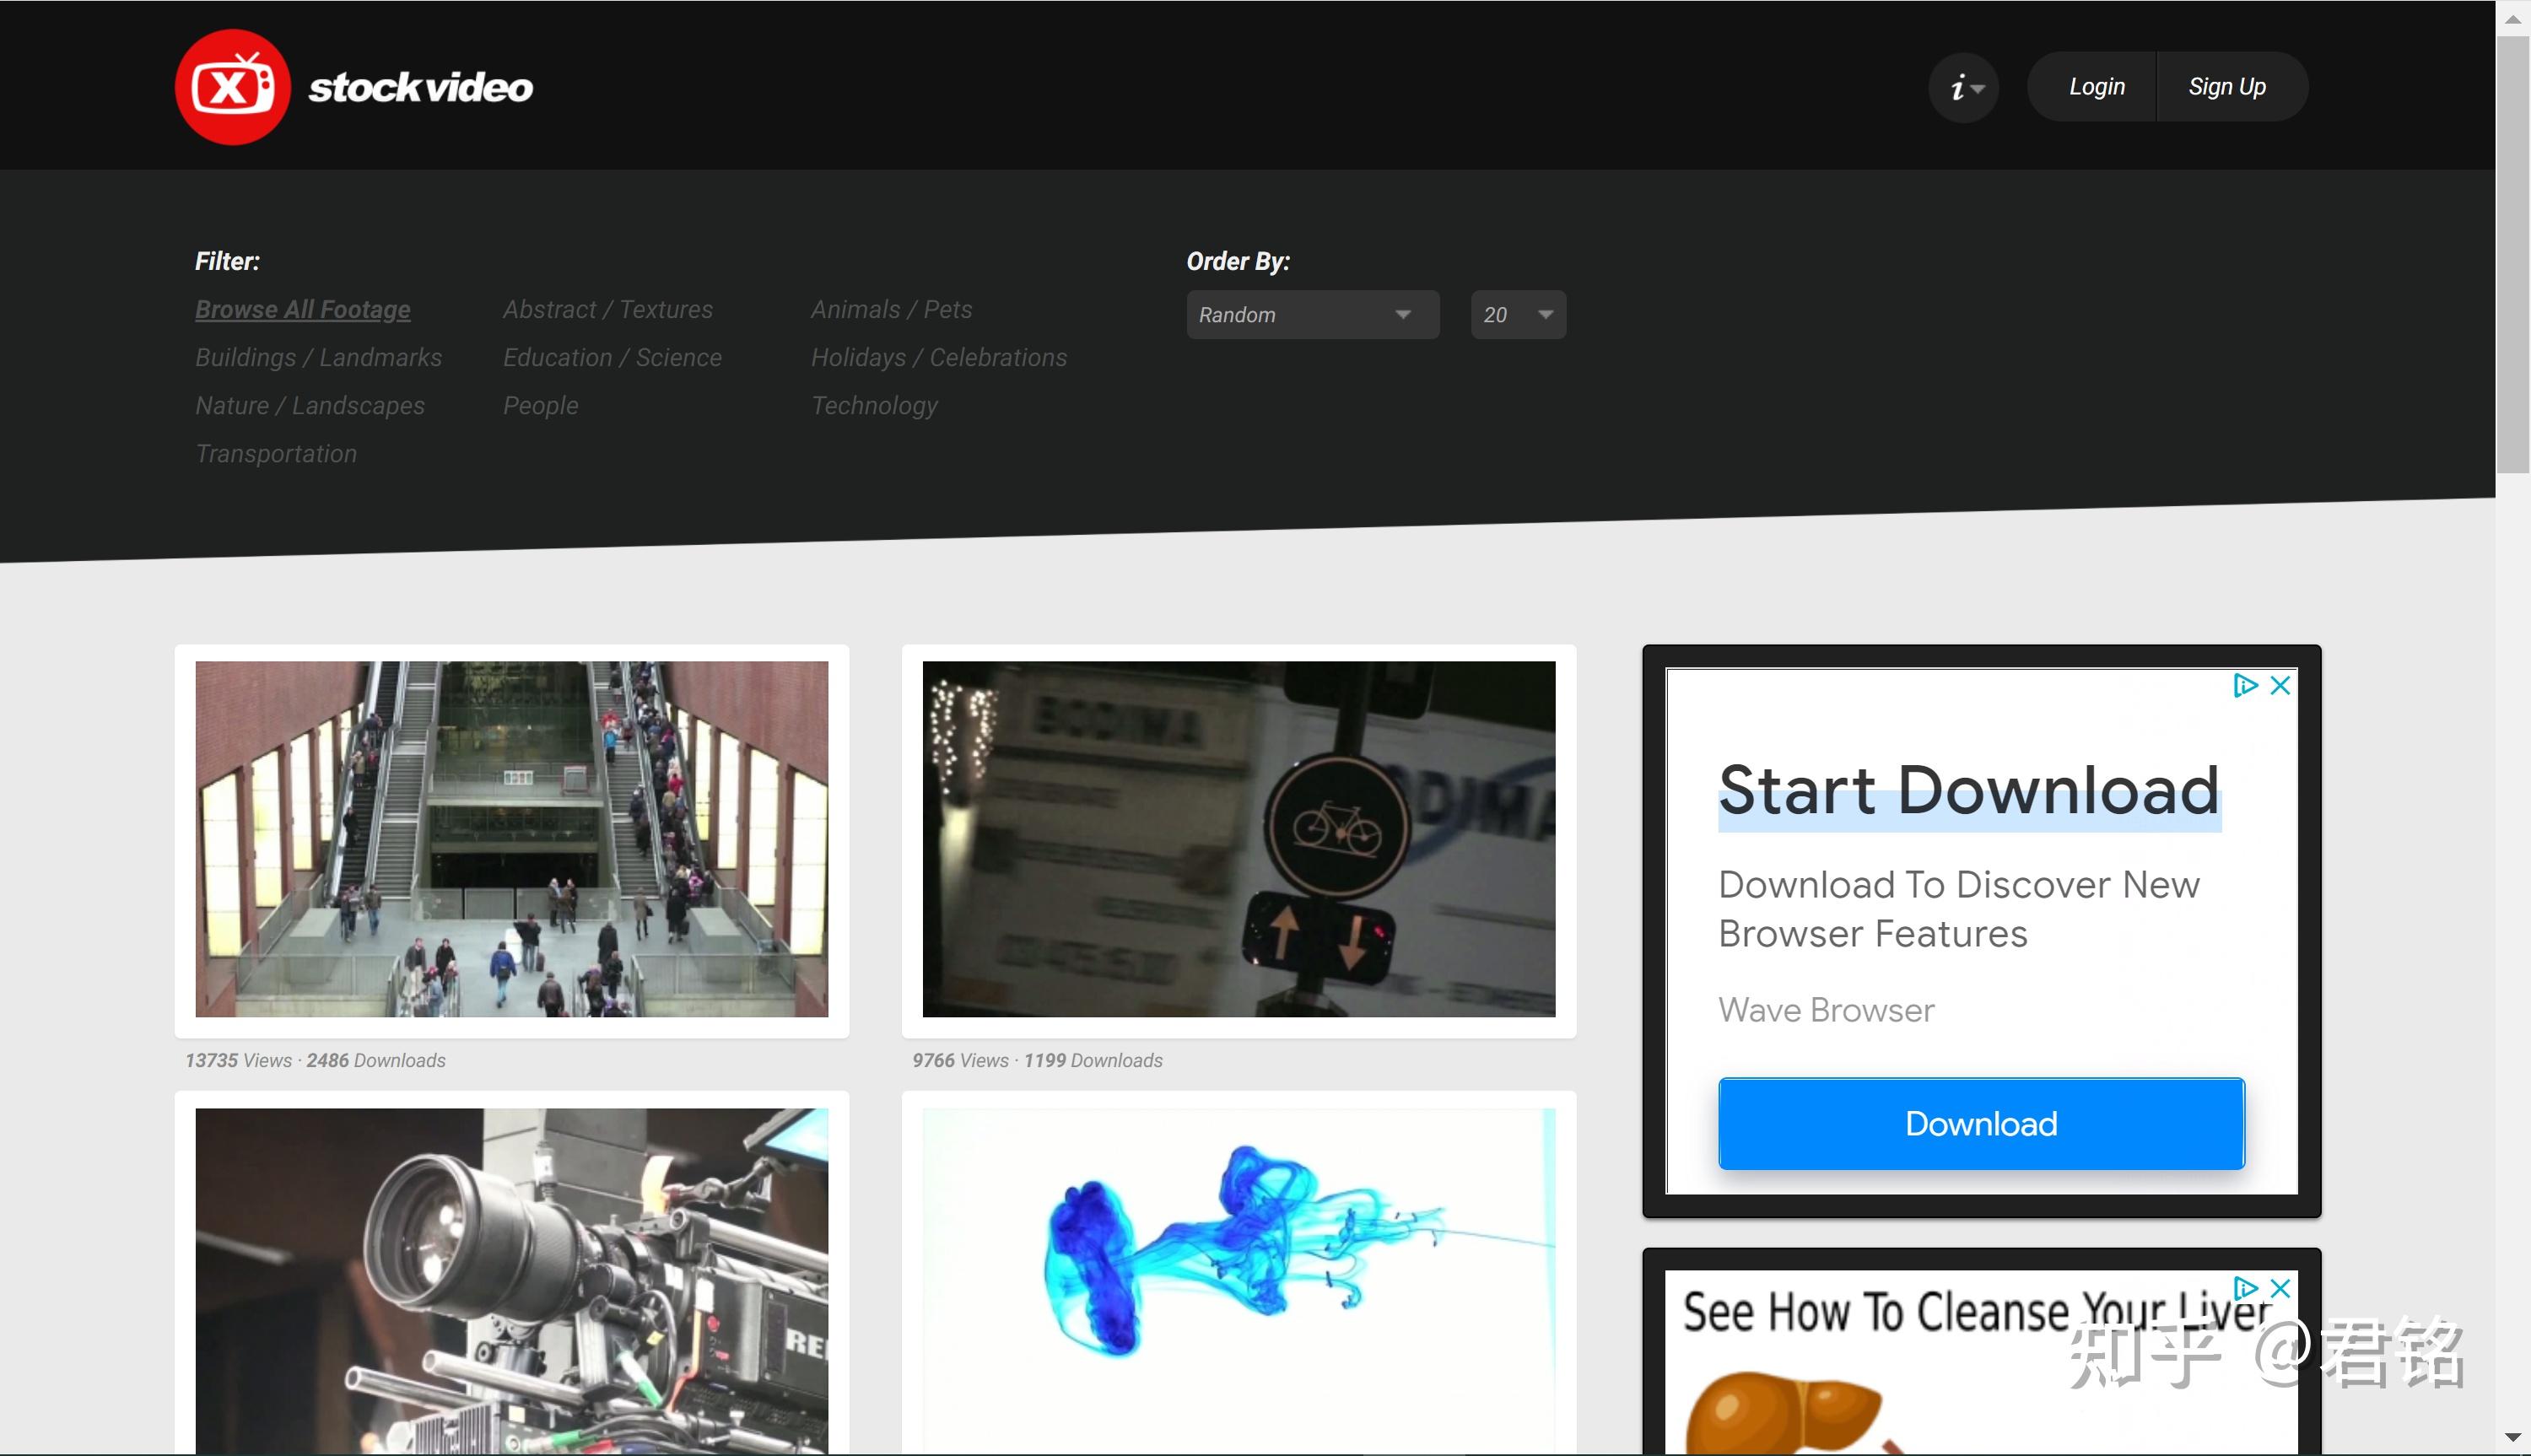Open the Random order-by dropdown
The width and height of the screenshot is (2531, 1456).
[1313, 315]
